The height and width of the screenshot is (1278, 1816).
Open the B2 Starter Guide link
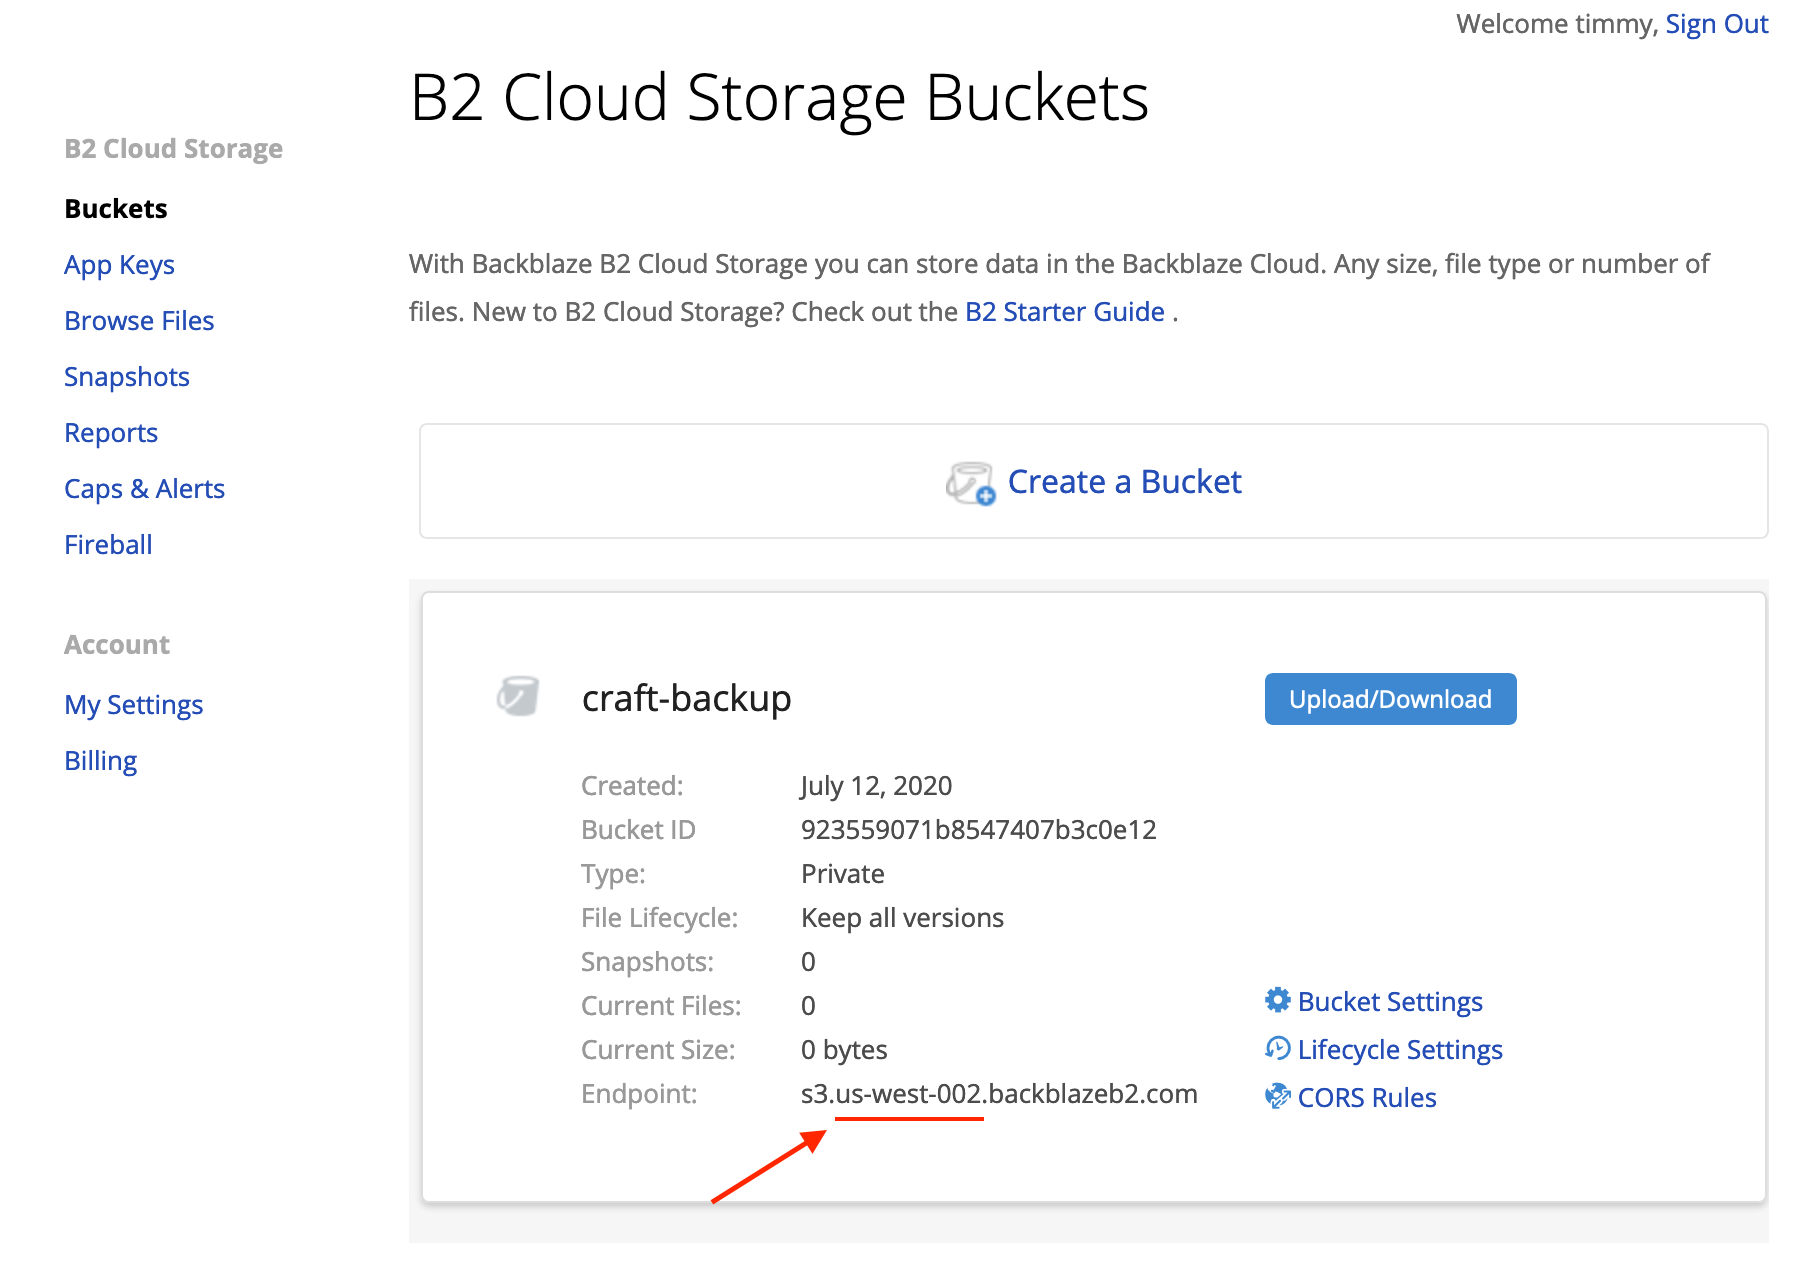[x=1065, y=312]
